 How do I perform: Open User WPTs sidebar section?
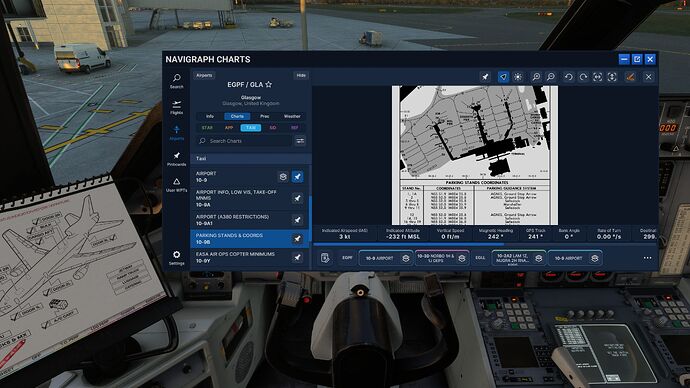[176, 185]
